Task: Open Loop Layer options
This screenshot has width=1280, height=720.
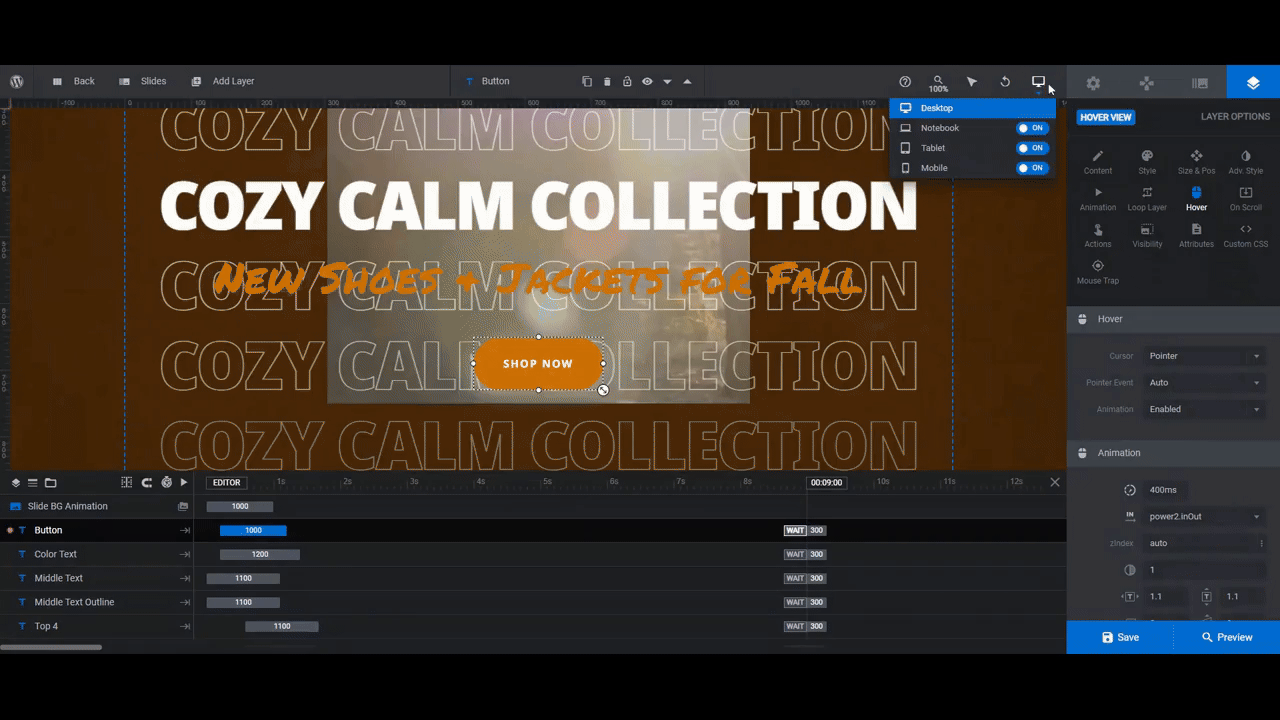Action: pyautogui.click(x=1147, y=199)
